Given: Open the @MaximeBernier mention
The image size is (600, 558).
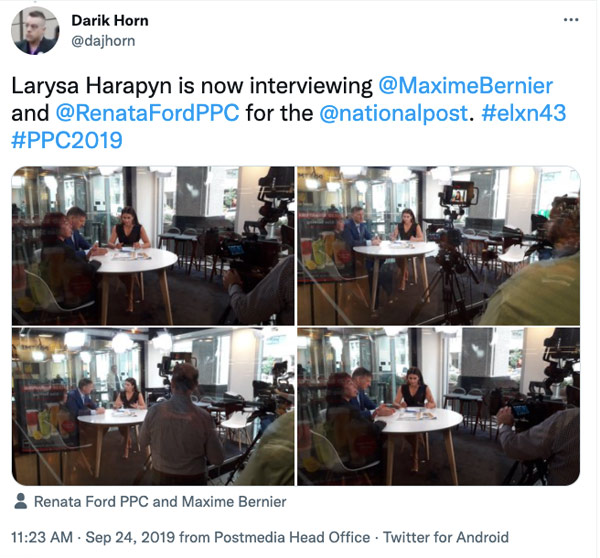Looking at the screenshot, I should pos(466,85).
